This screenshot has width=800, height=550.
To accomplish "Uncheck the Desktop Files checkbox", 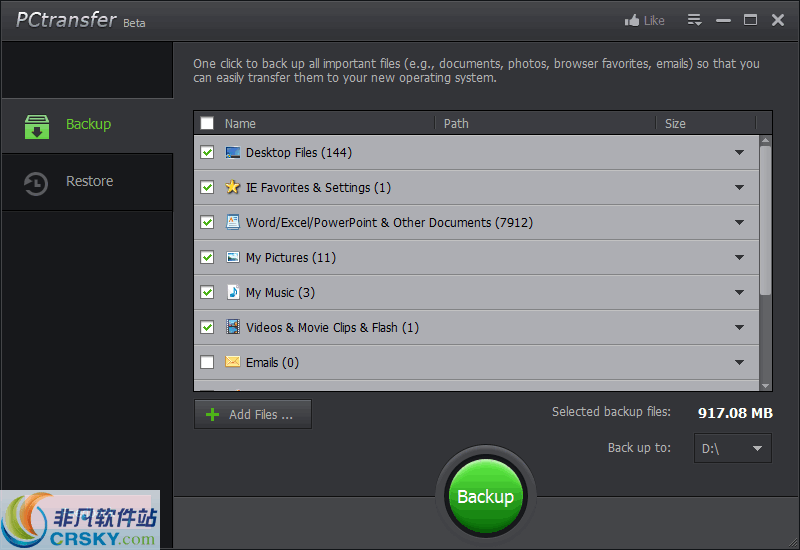I will click(207, 153).
